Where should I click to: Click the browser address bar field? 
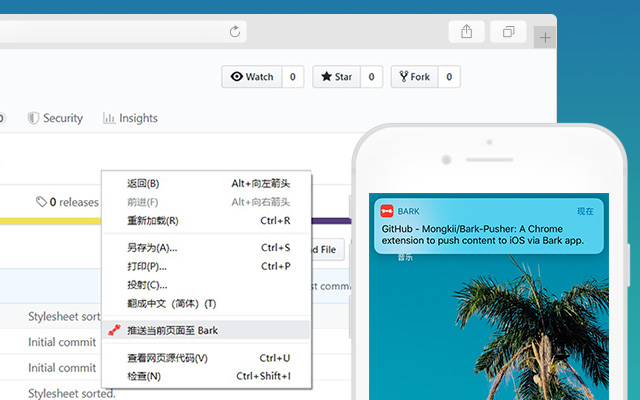[x=122, y=31]
